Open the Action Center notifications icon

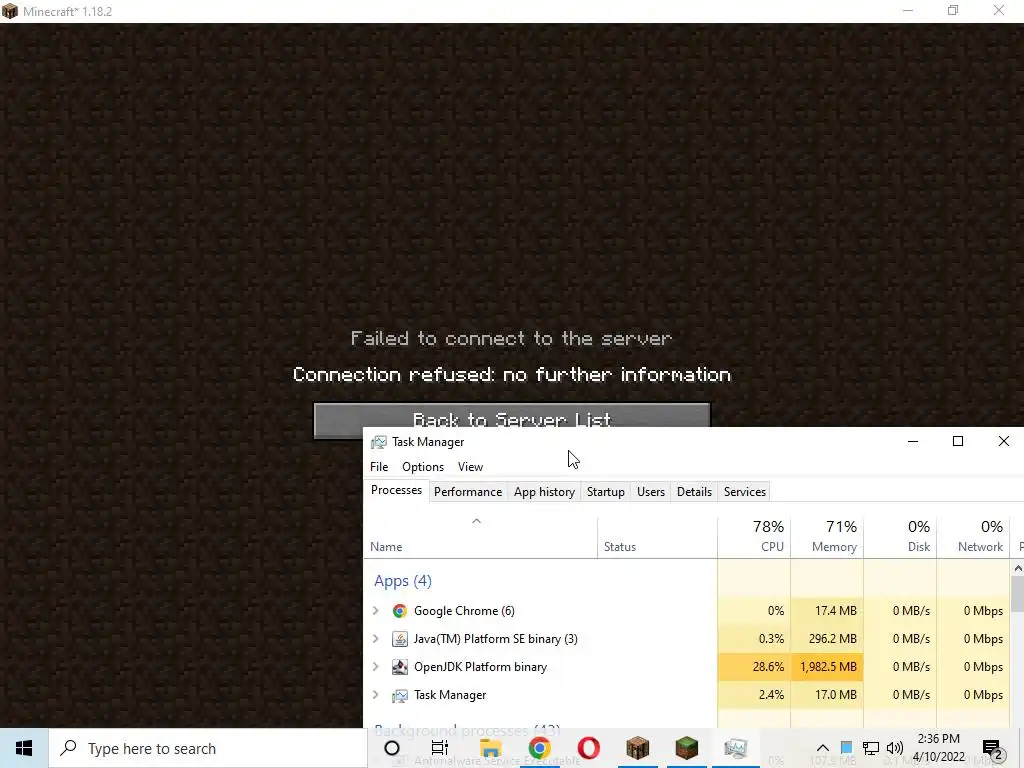[x=992, y=748]
